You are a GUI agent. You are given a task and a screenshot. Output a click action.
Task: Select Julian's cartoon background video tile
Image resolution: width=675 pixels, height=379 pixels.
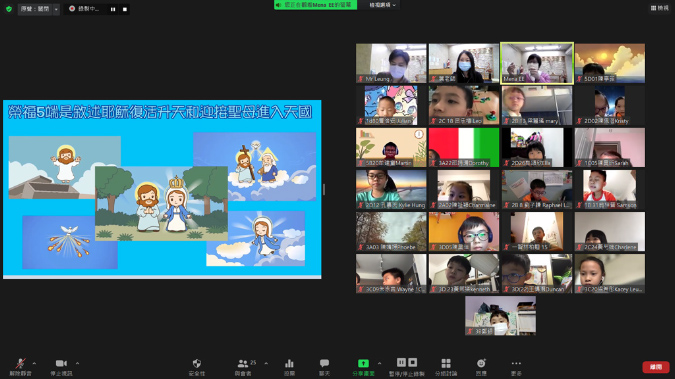tap(391, 106)
